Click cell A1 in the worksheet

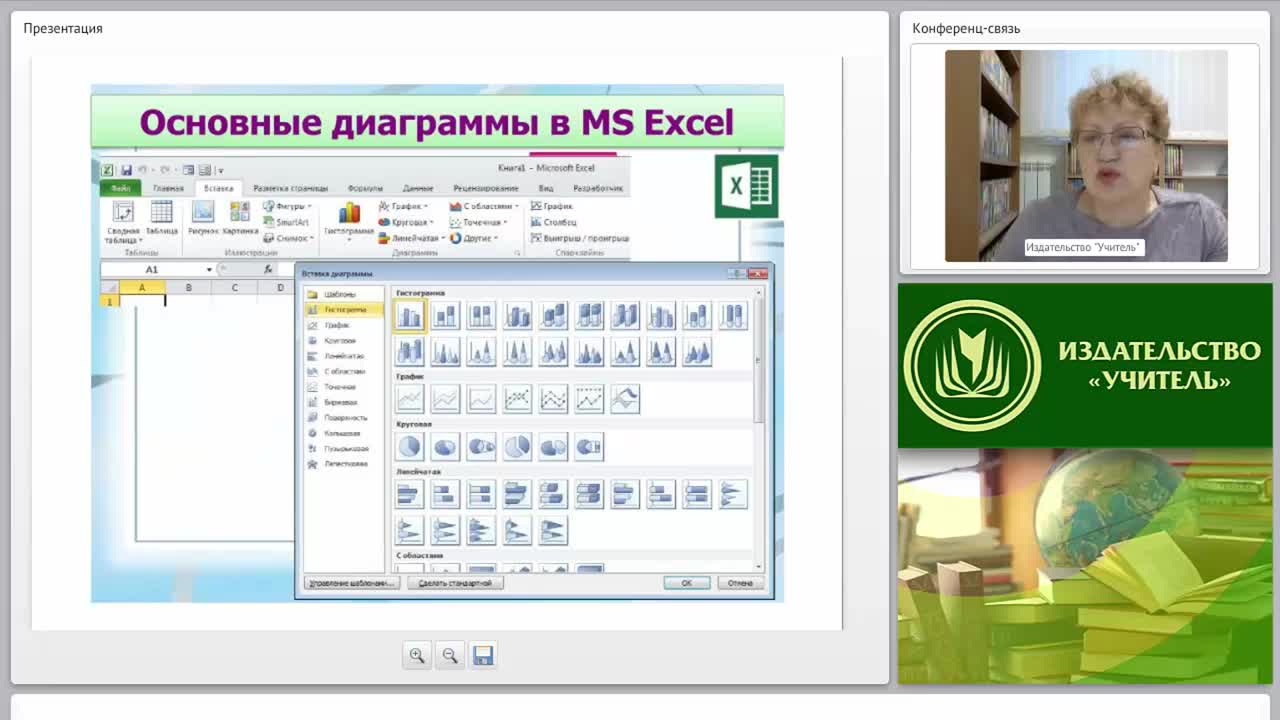[142, 300]
